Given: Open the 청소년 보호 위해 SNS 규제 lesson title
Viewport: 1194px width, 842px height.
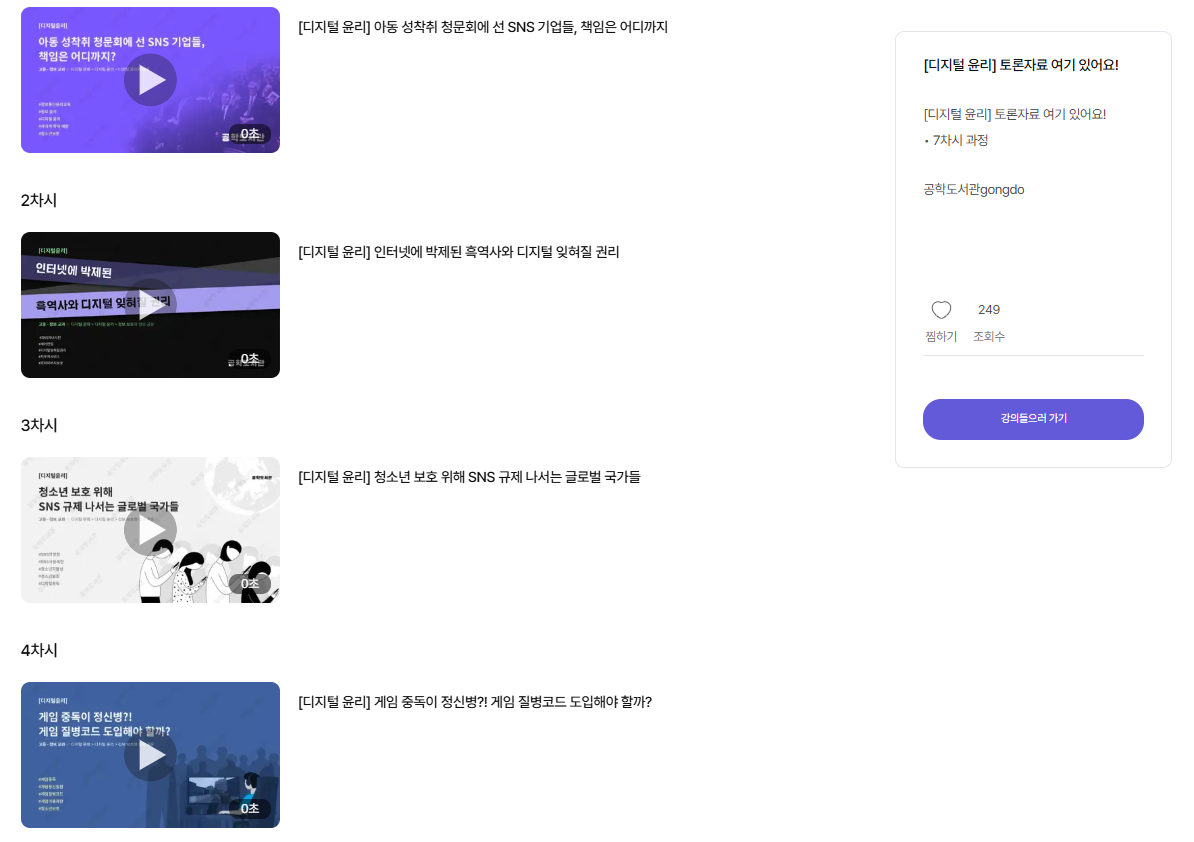Looking at the screenshot, I should click(x=469, y=477).
